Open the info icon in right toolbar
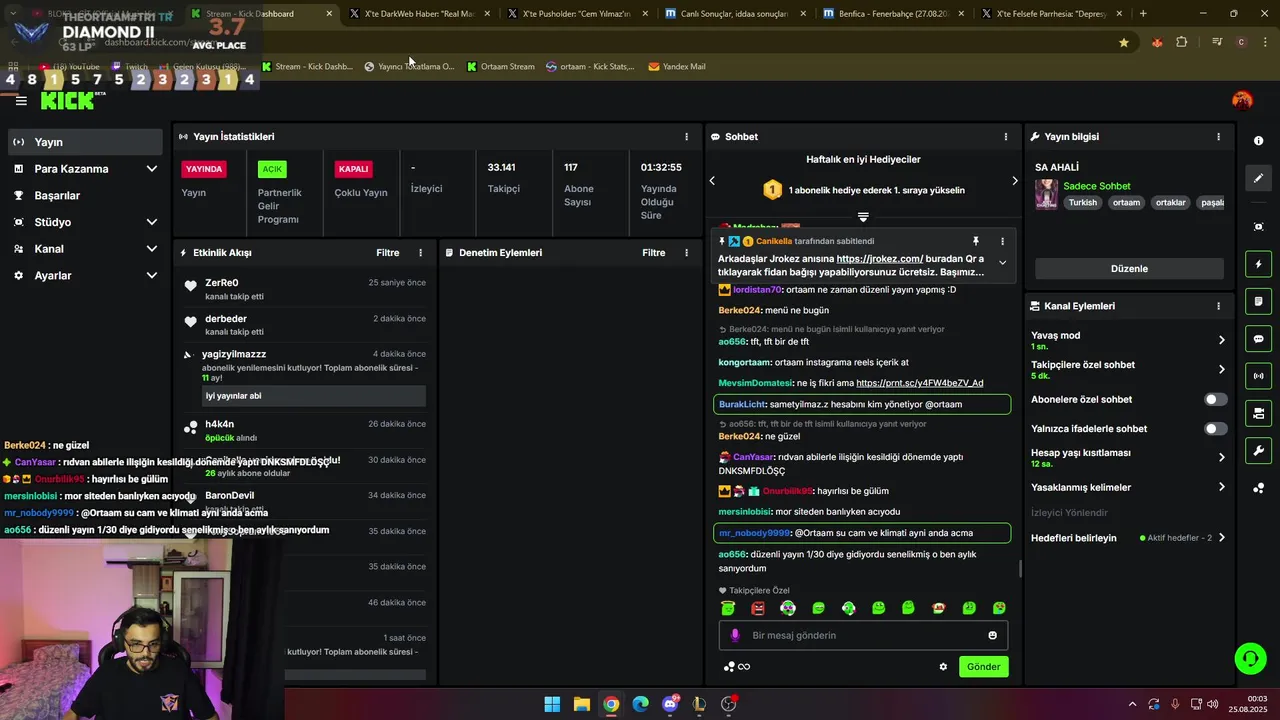The width and height of the screenshot is (1280, 720). pos(1258,141)
